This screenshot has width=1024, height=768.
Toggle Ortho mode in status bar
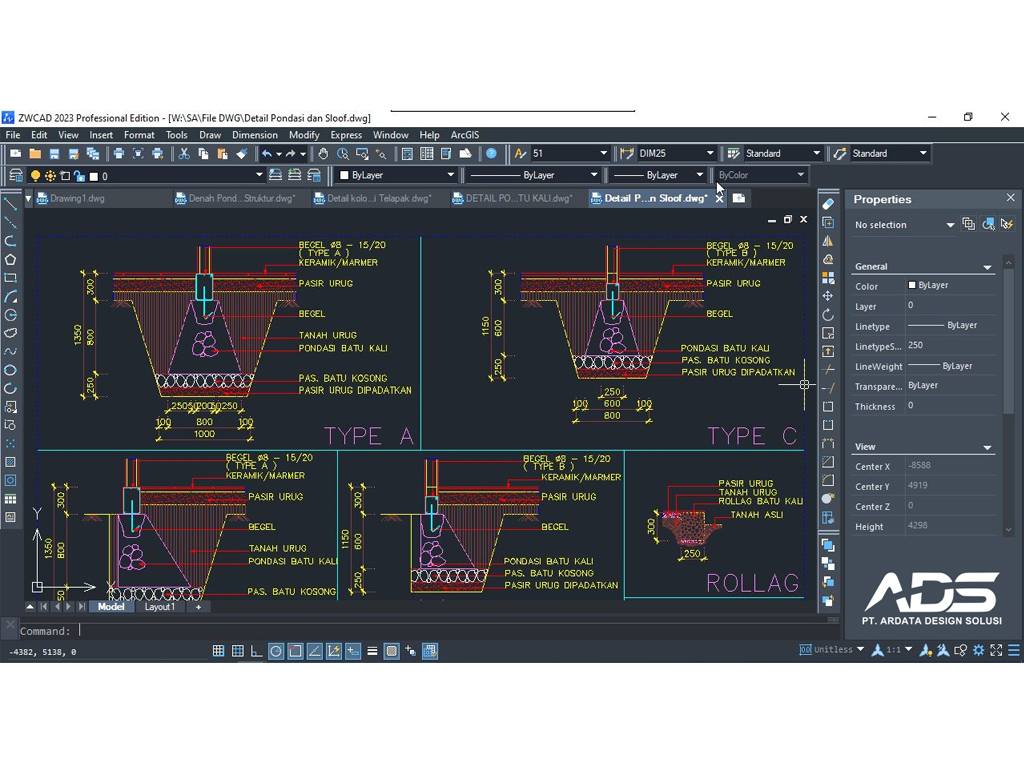(x=257, y=651)
